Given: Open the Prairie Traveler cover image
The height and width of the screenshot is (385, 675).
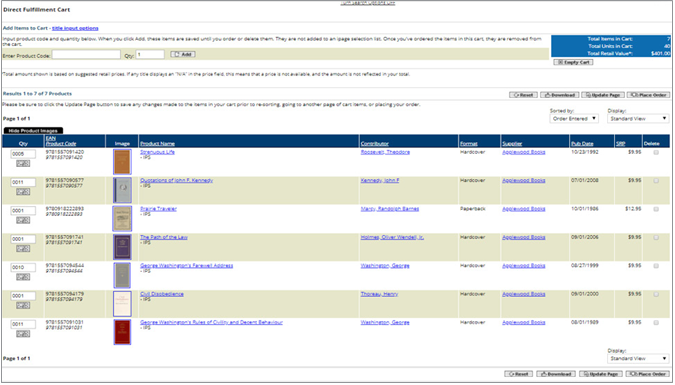Looking at the screenshot, I should (x=122, y=219).
